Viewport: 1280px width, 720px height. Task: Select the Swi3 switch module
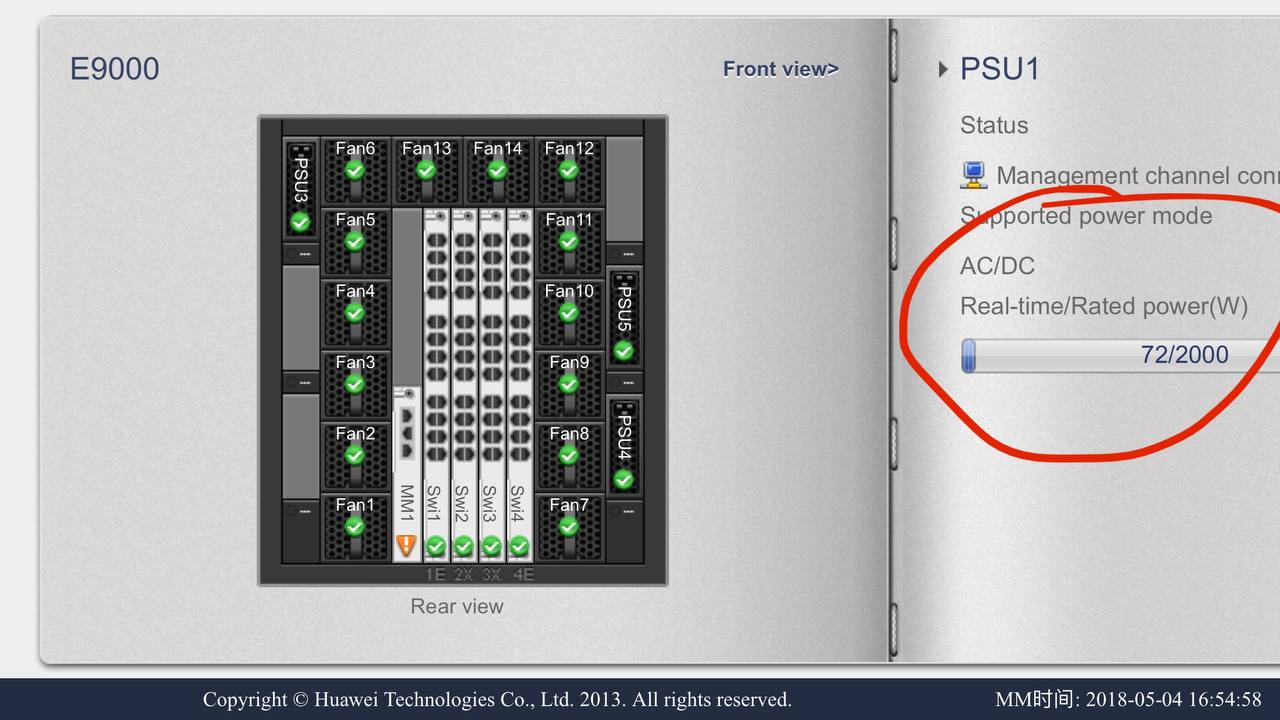pos(491,385)
